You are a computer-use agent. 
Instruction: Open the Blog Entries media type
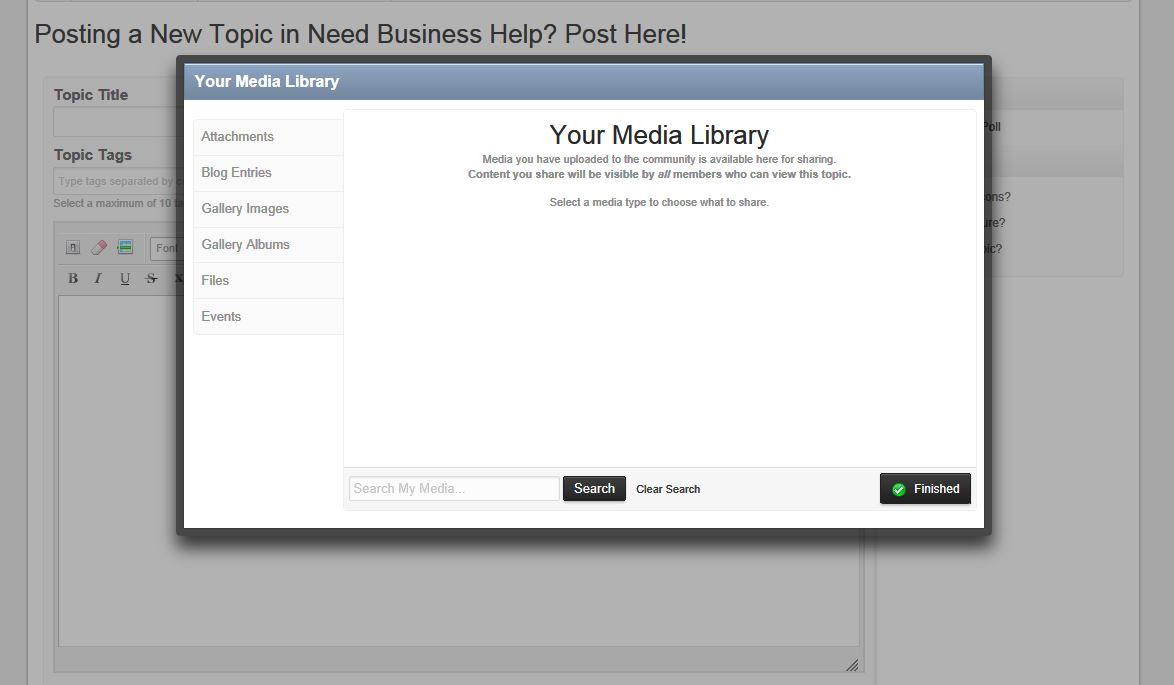pos(268,173)
